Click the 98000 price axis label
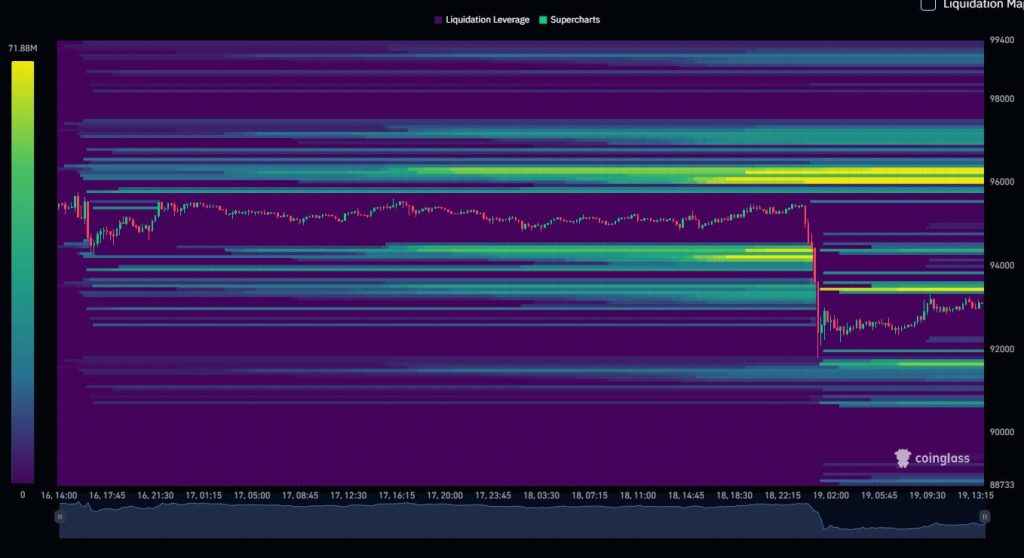 point(1001,99)
